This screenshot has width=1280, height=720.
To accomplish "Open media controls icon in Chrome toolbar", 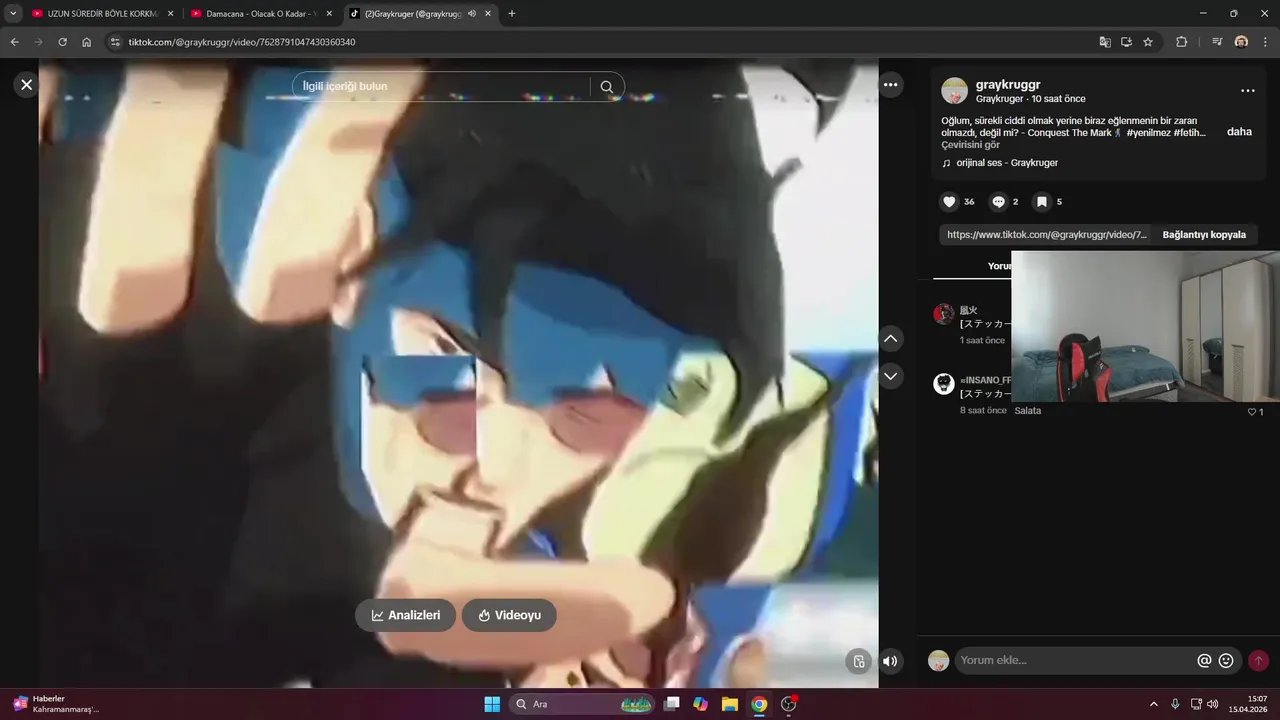I will coord(1217,42).
